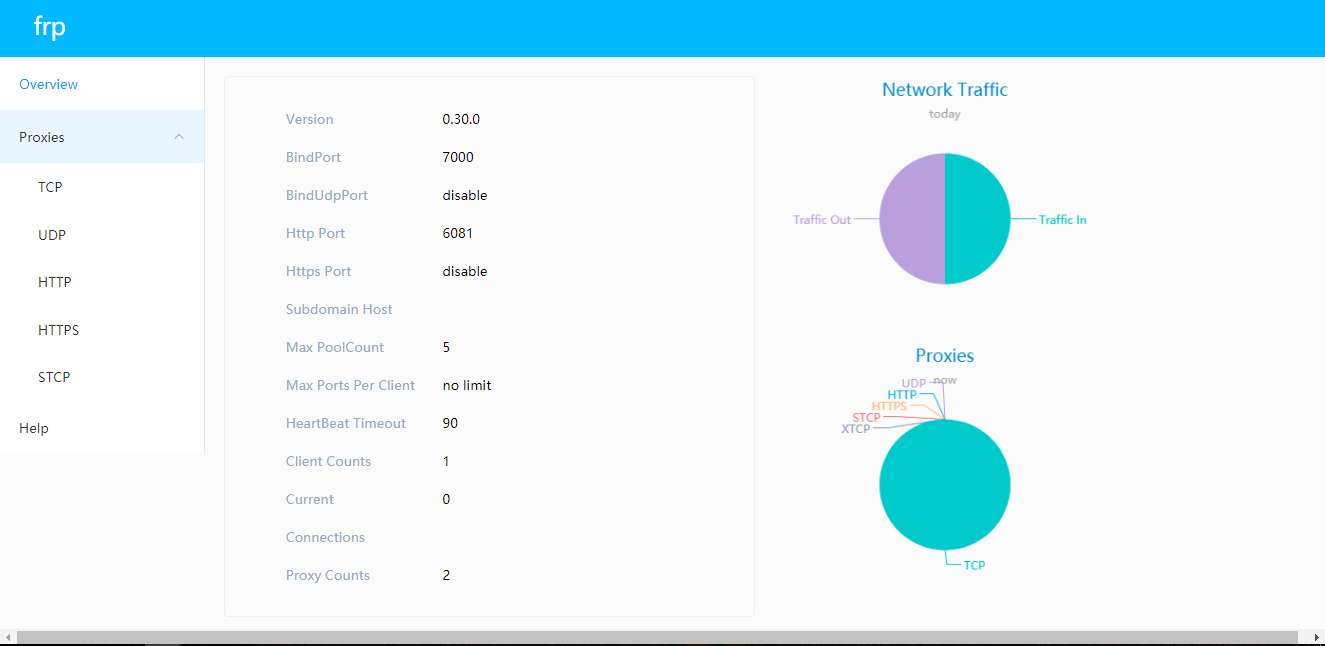Click the horizontal scrollbar right arrow

coord(1316,637)
